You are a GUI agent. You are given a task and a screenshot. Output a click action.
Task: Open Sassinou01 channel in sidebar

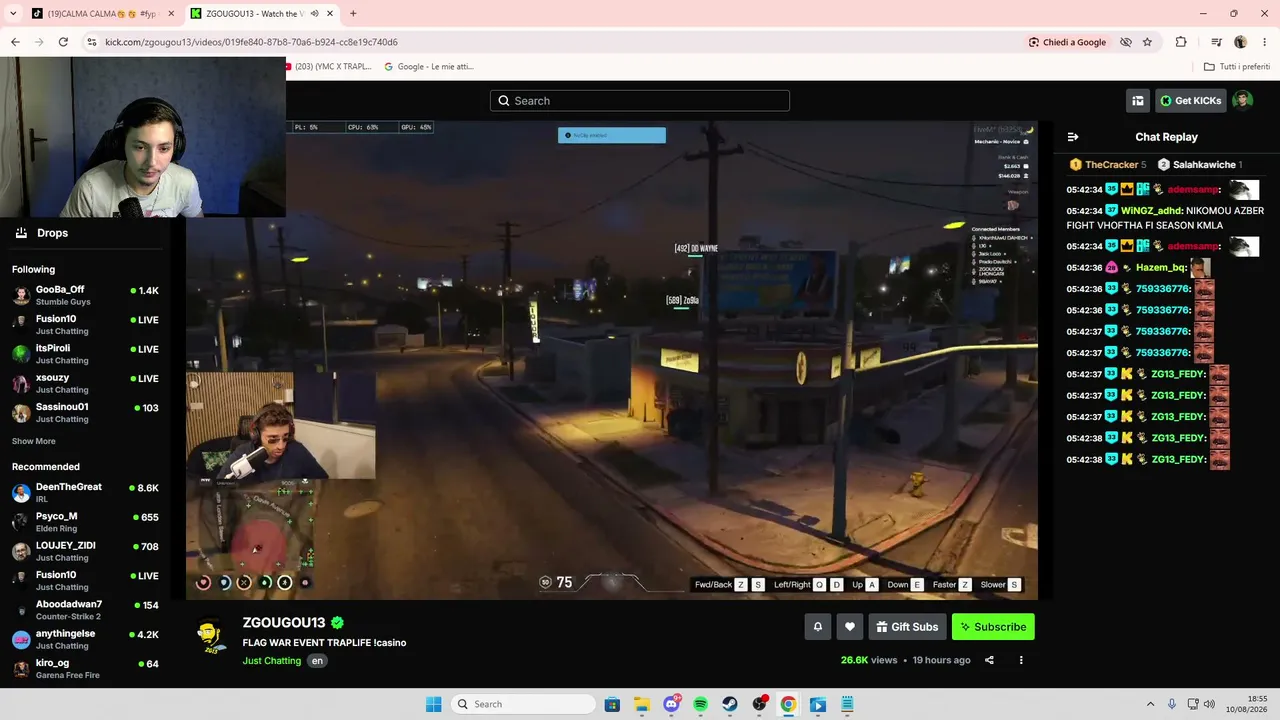(x=85, y=412)
